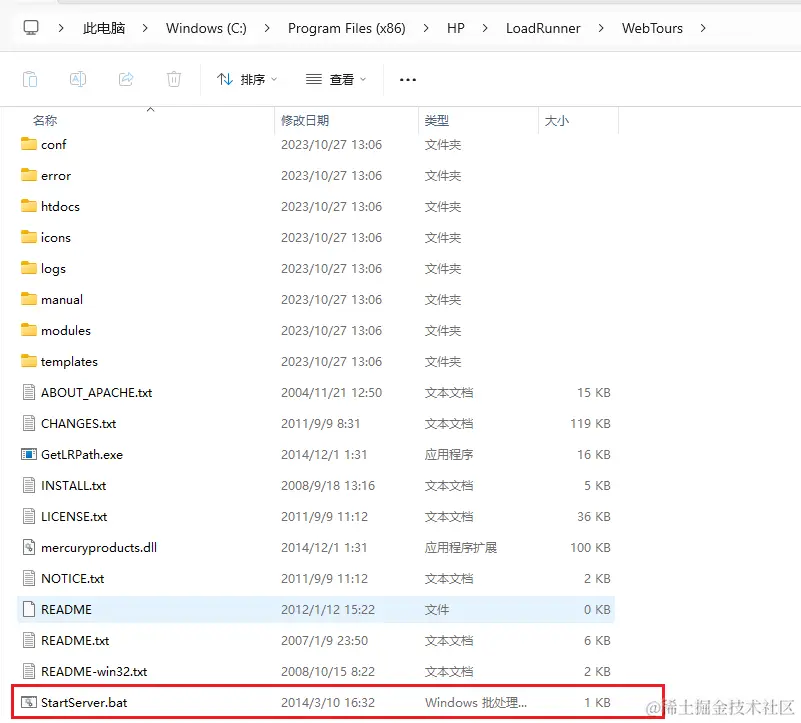Click the GetLRPath.exe application icon
This screenshot has width=801, height=723.
[x=29, y=454]
